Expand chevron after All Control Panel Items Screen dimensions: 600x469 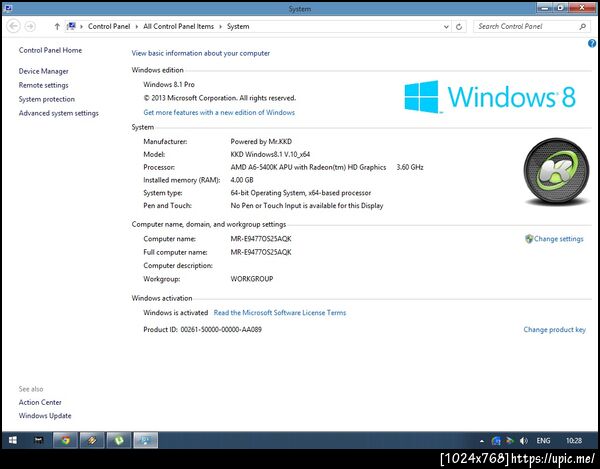pos(220,26)
